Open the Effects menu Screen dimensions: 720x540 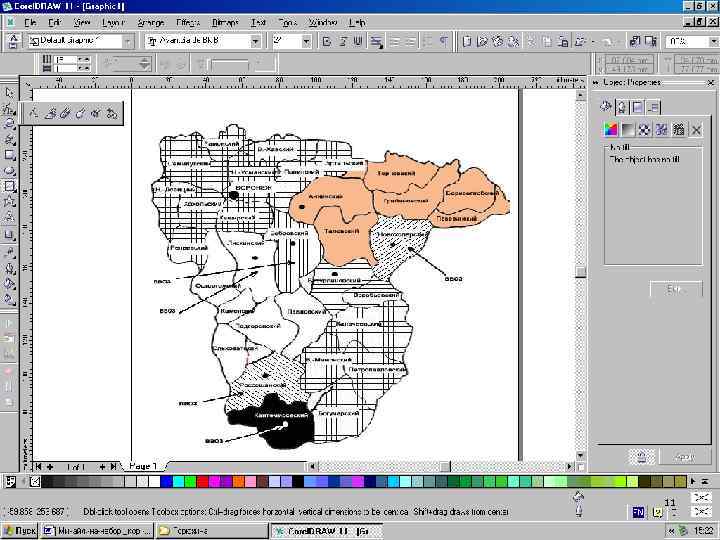(x=187, y=21)
